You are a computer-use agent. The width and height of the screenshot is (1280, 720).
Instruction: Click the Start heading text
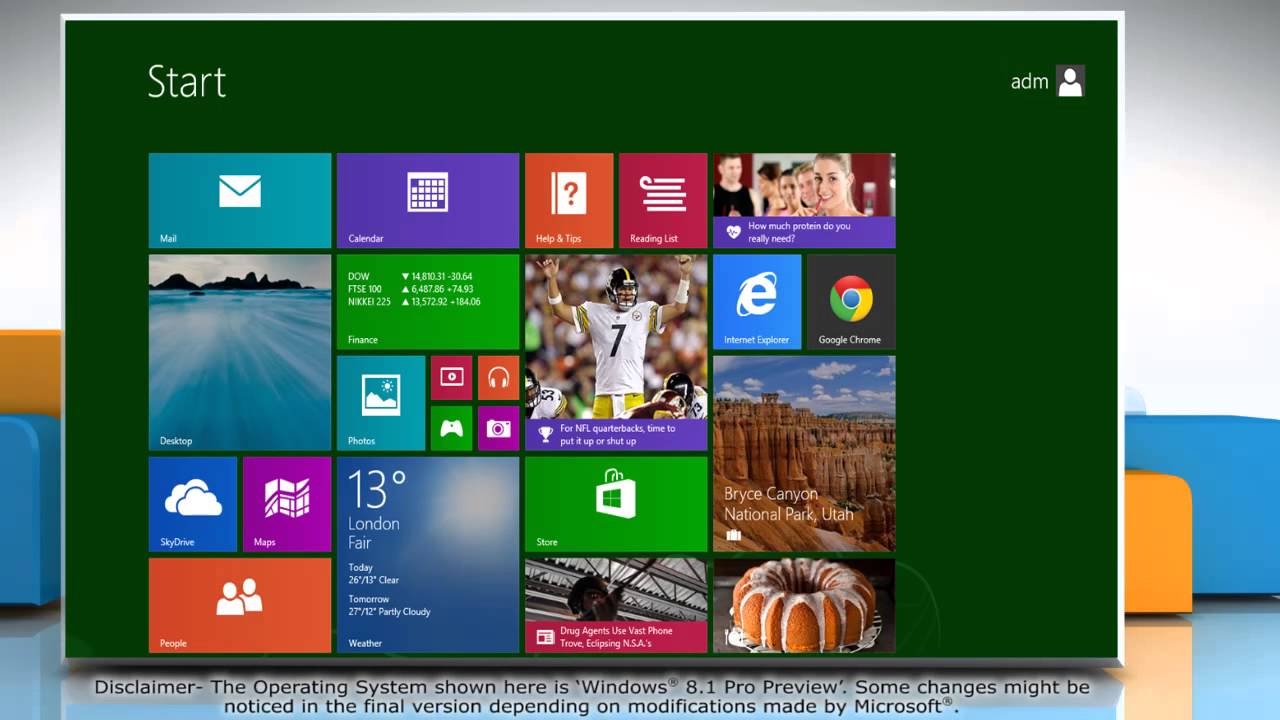pyautogui.click(x=187, y=81)
